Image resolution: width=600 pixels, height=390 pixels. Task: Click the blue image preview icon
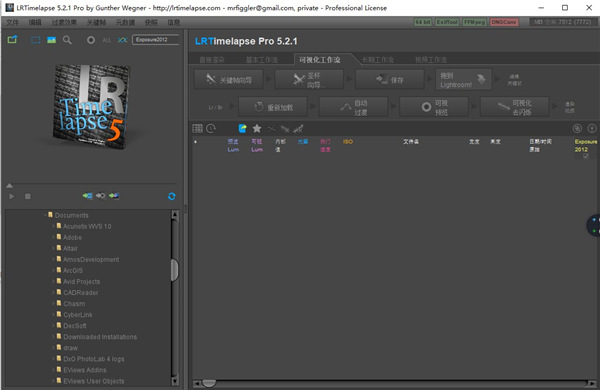[51, 40]
